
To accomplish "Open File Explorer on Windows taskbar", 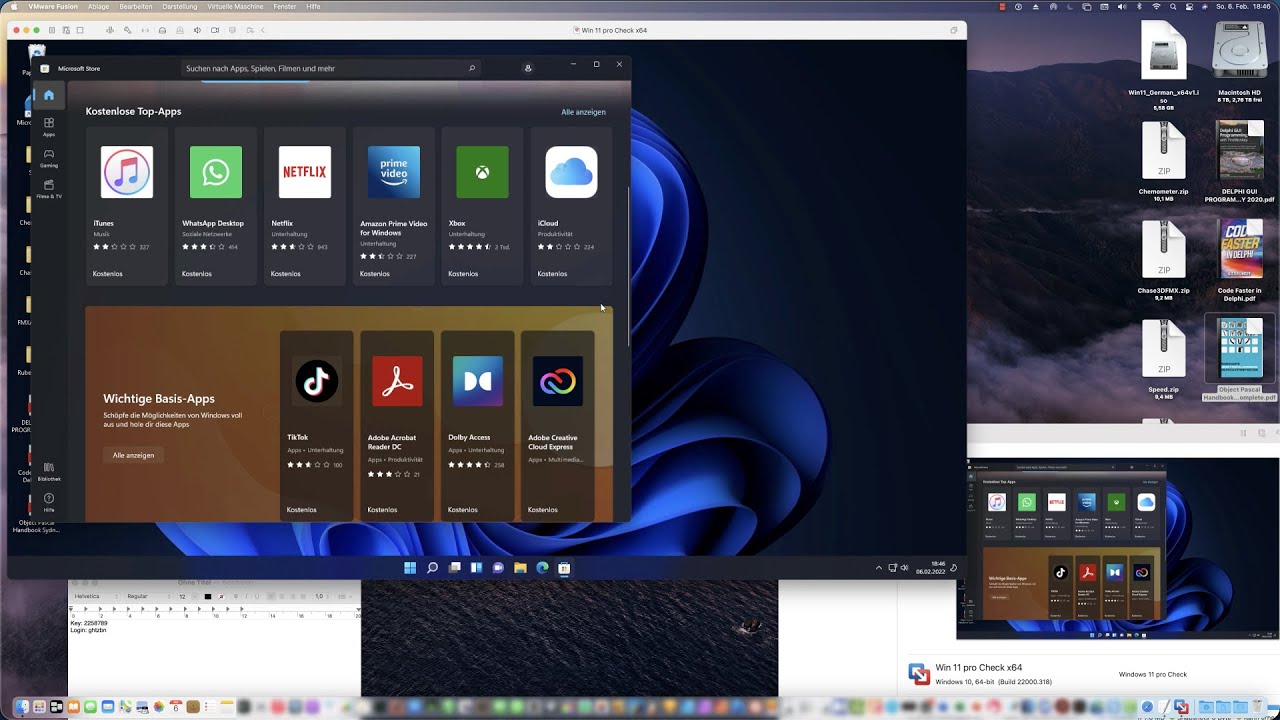I will click(520, 568).
